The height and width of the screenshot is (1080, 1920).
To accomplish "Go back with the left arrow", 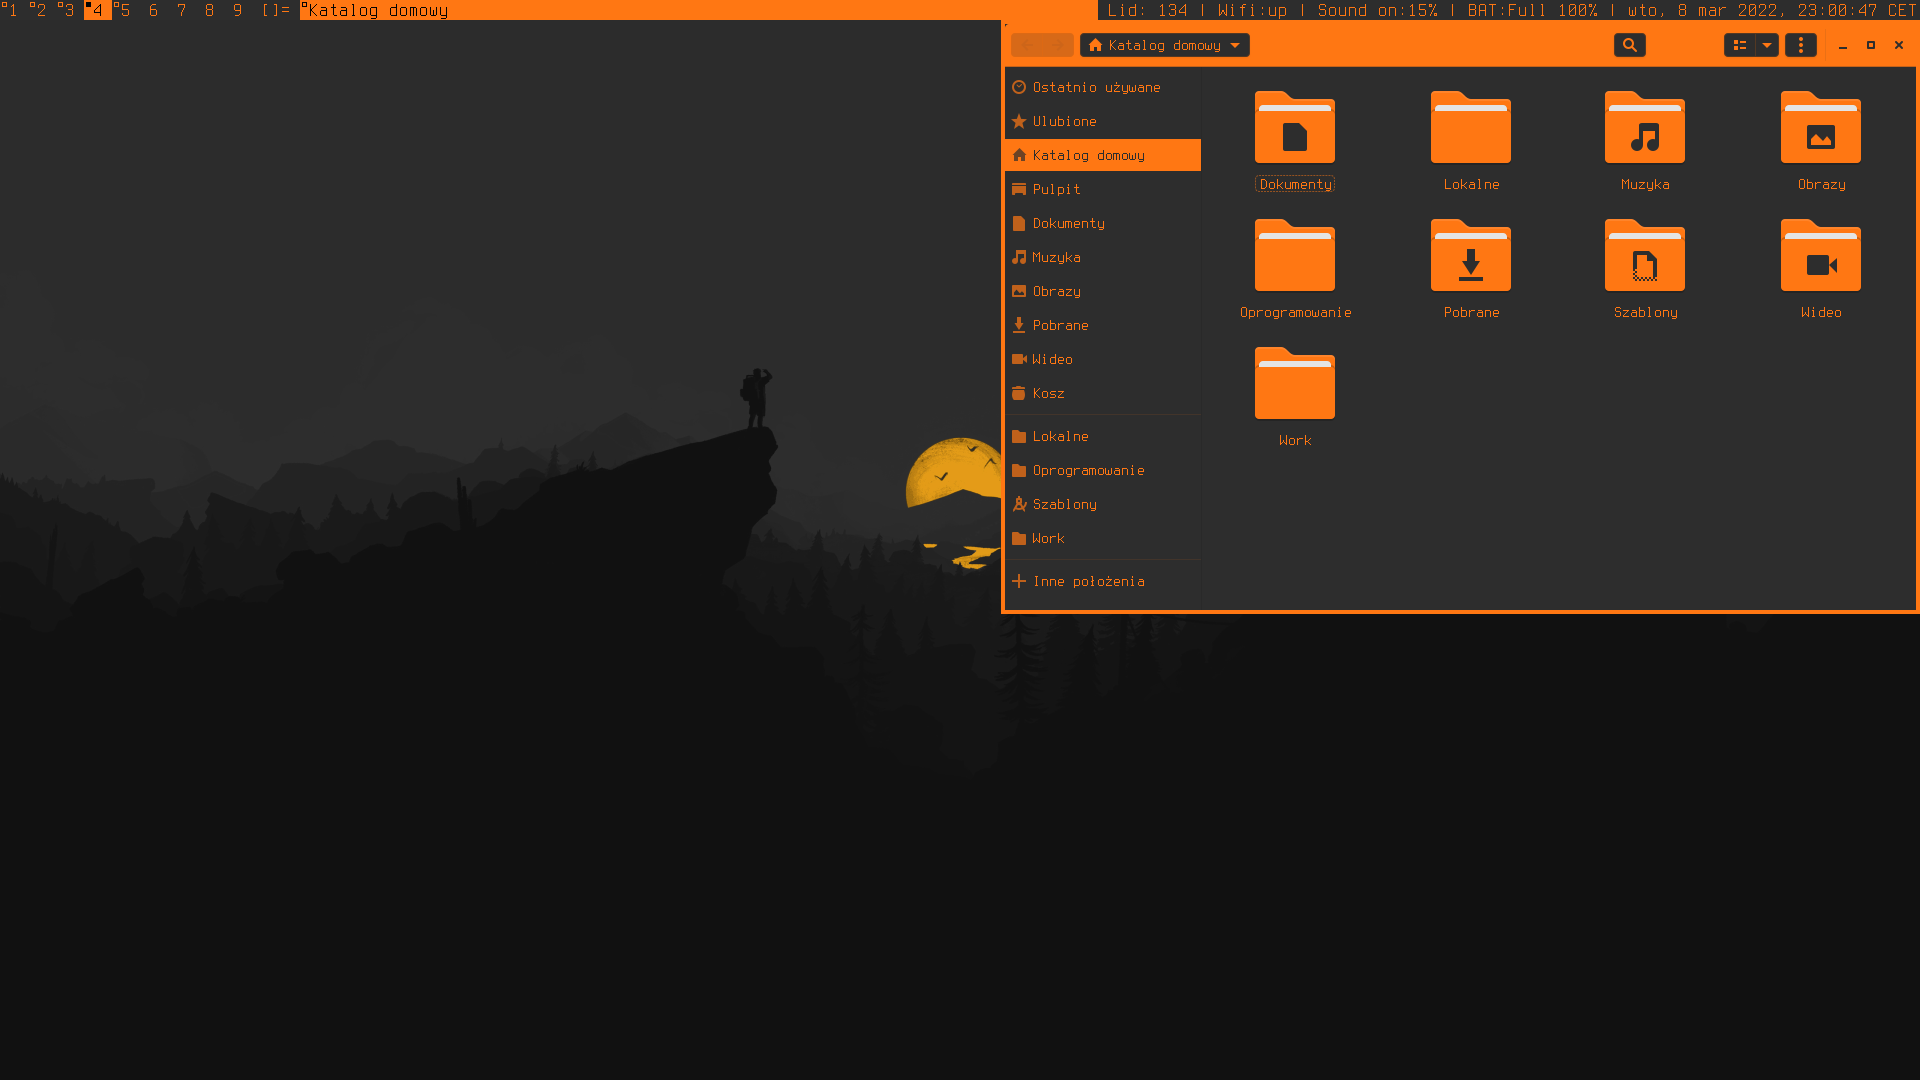I will (x=1027, y=45).
